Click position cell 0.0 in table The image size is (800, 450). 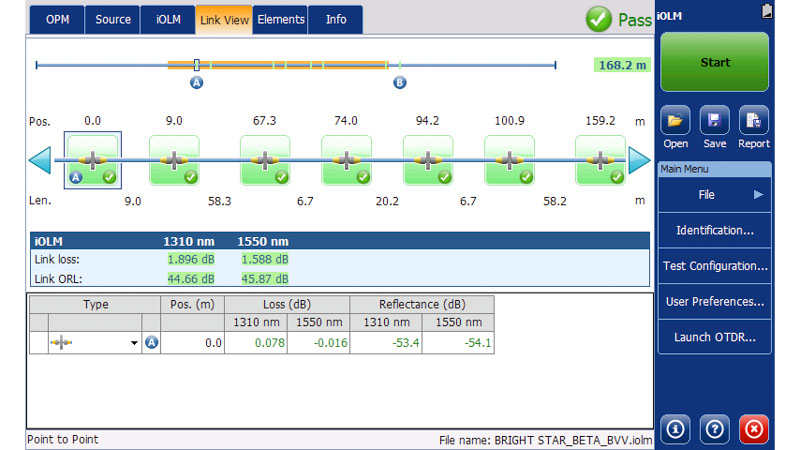[192, 343]
